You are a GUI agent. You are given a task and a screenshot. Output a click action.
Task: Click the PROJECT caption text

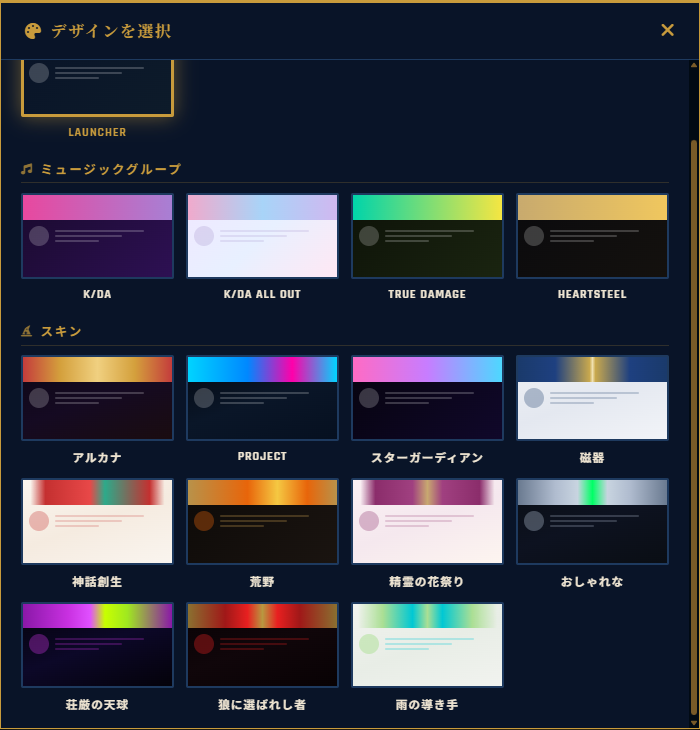[x=262, y=456]
